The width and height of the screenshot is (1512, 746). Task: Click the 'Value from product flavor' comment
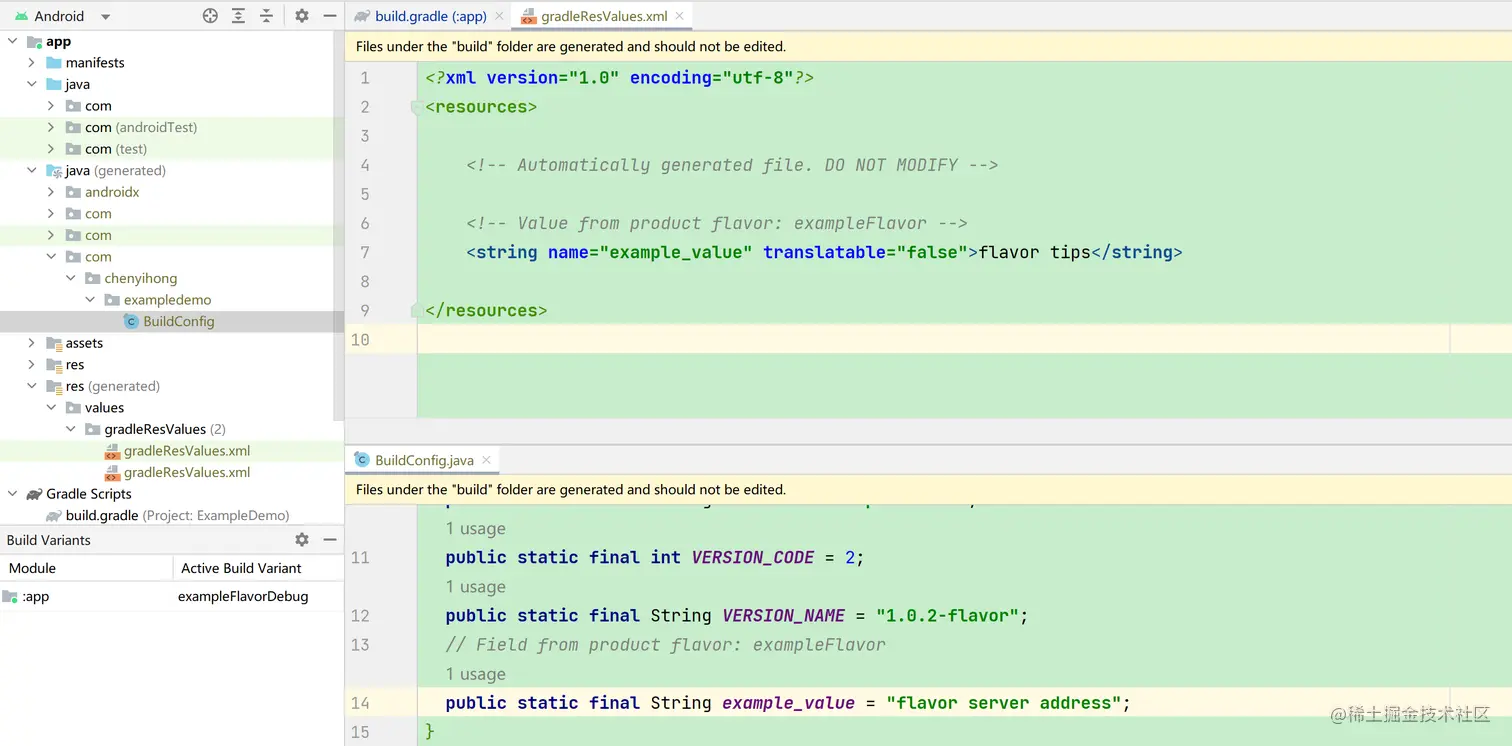click(717, 223)
